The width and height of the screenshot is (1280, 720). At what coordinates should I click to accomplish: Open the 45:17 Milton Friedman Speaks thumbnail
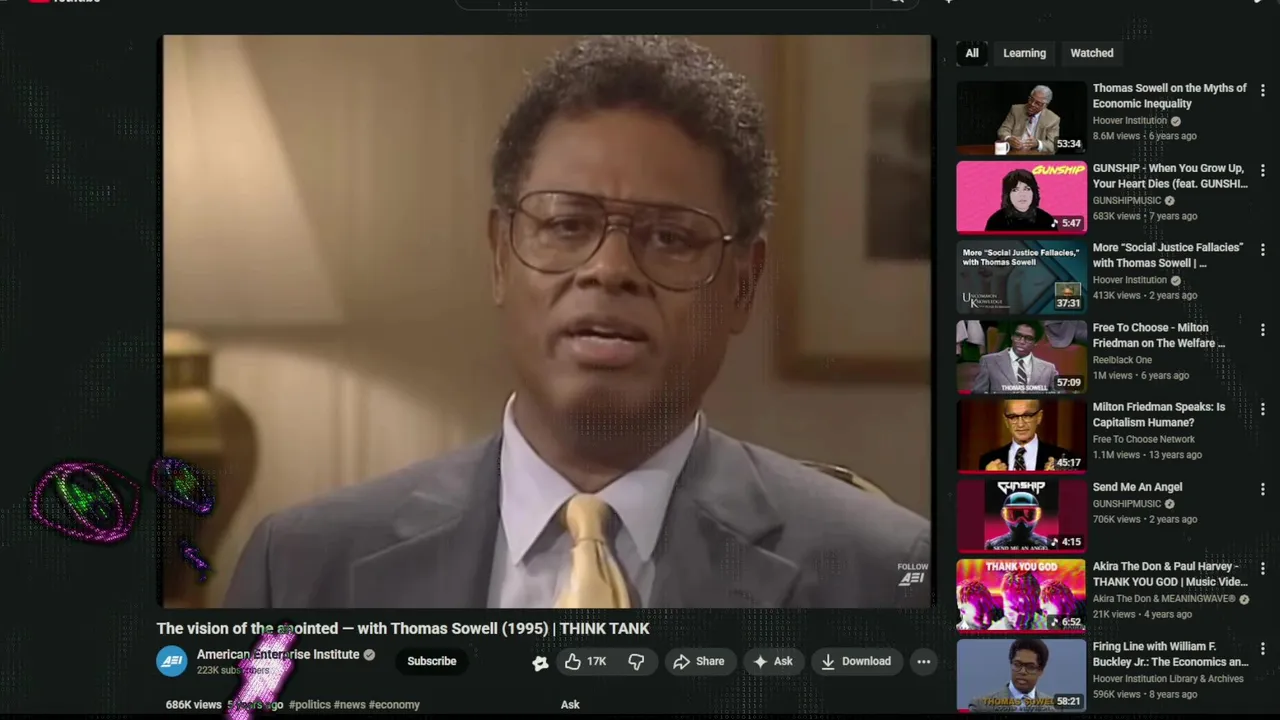point(1021,436)
